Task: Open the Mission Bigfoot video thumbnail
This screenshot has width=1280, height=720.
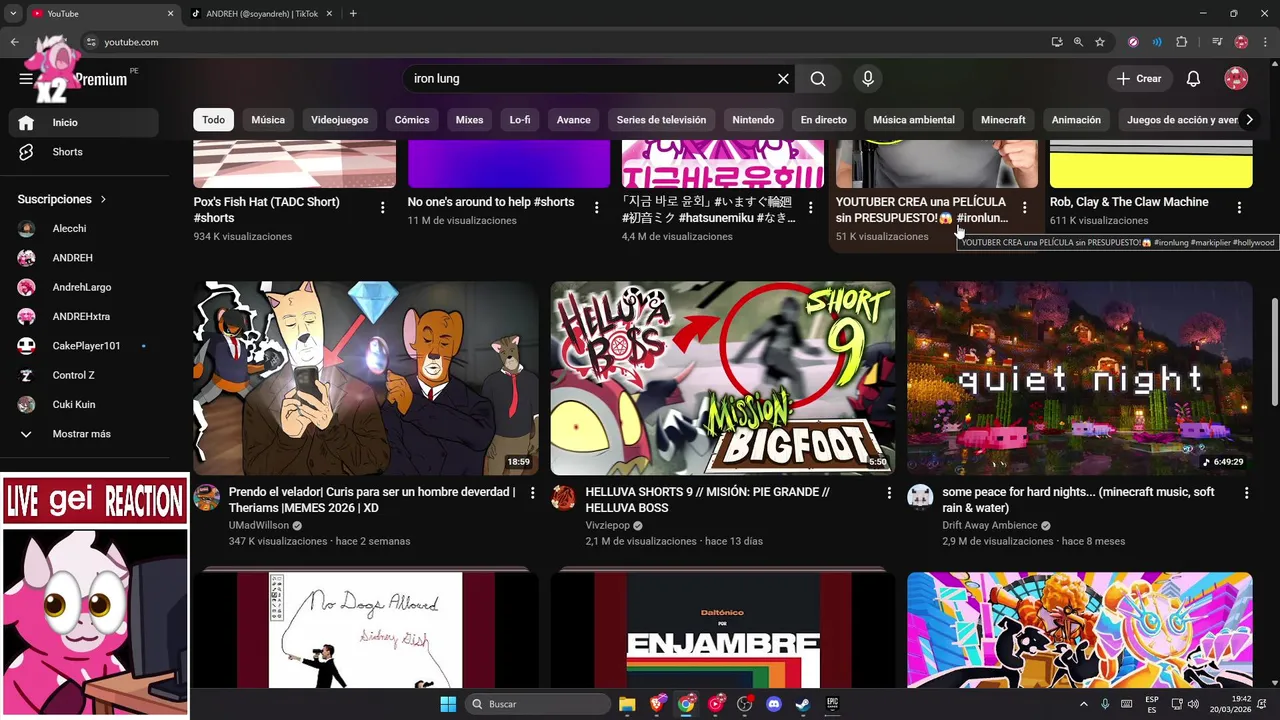Action: [723, 378]
